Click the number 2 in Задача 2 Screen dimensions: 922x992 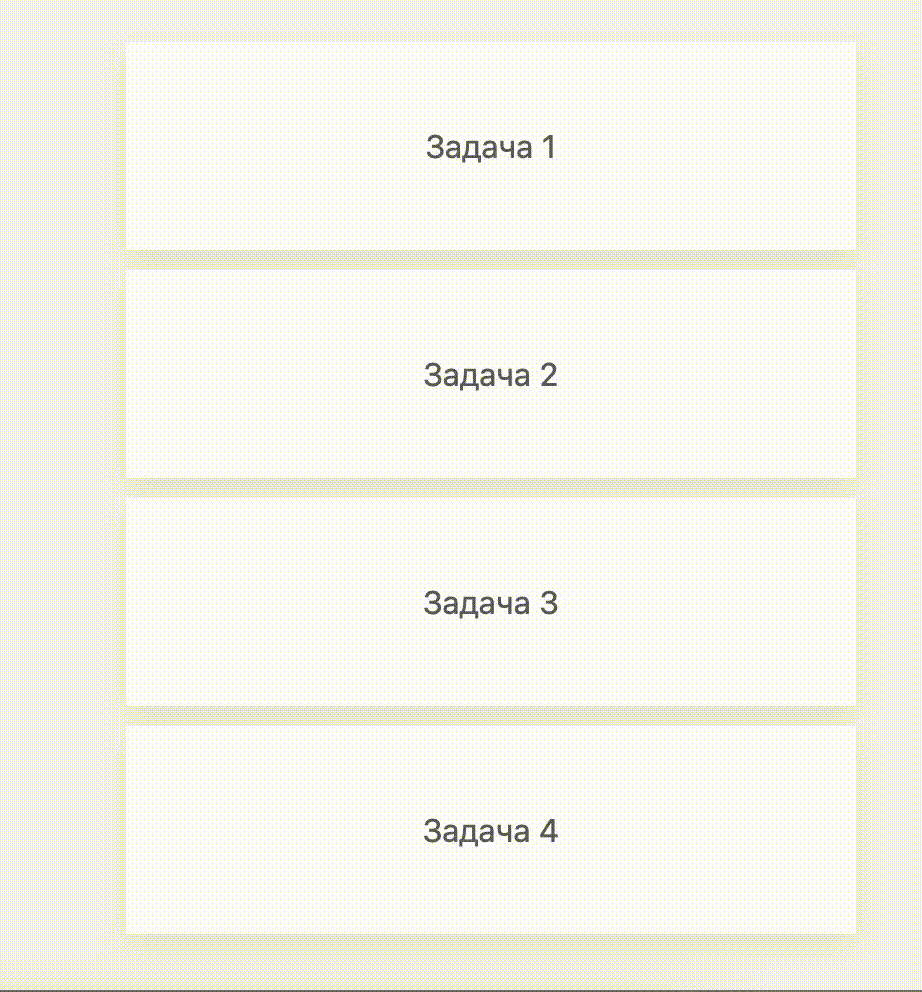pyautogui.click(x=548, y=375)
